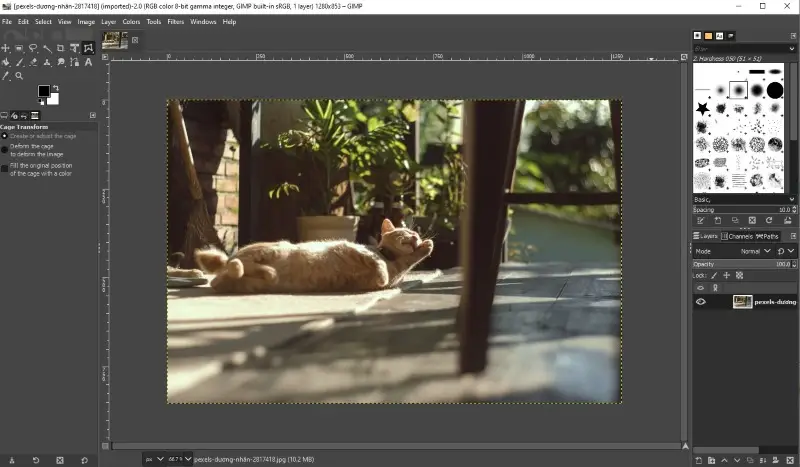Click the Edit brush button
Viewport: 800px width, 467px height.
pyautogui.click(x=701, y=220)
